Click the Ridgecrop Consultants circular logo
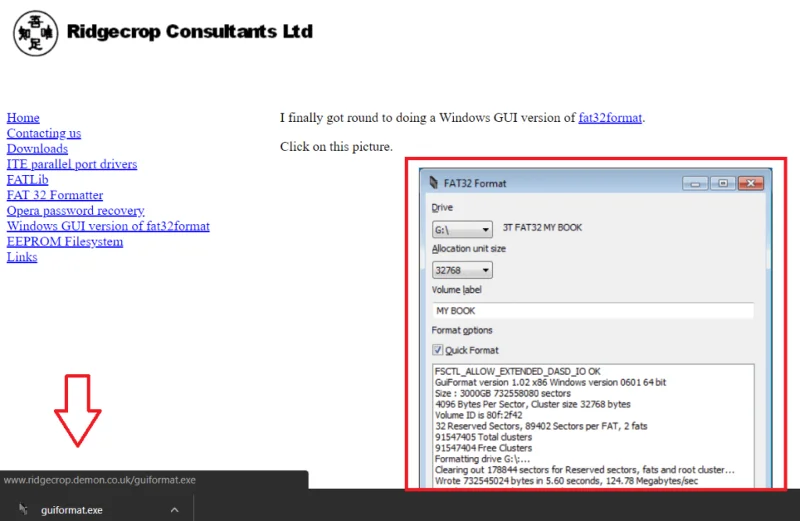800x521 pixels. pos(35,33)
